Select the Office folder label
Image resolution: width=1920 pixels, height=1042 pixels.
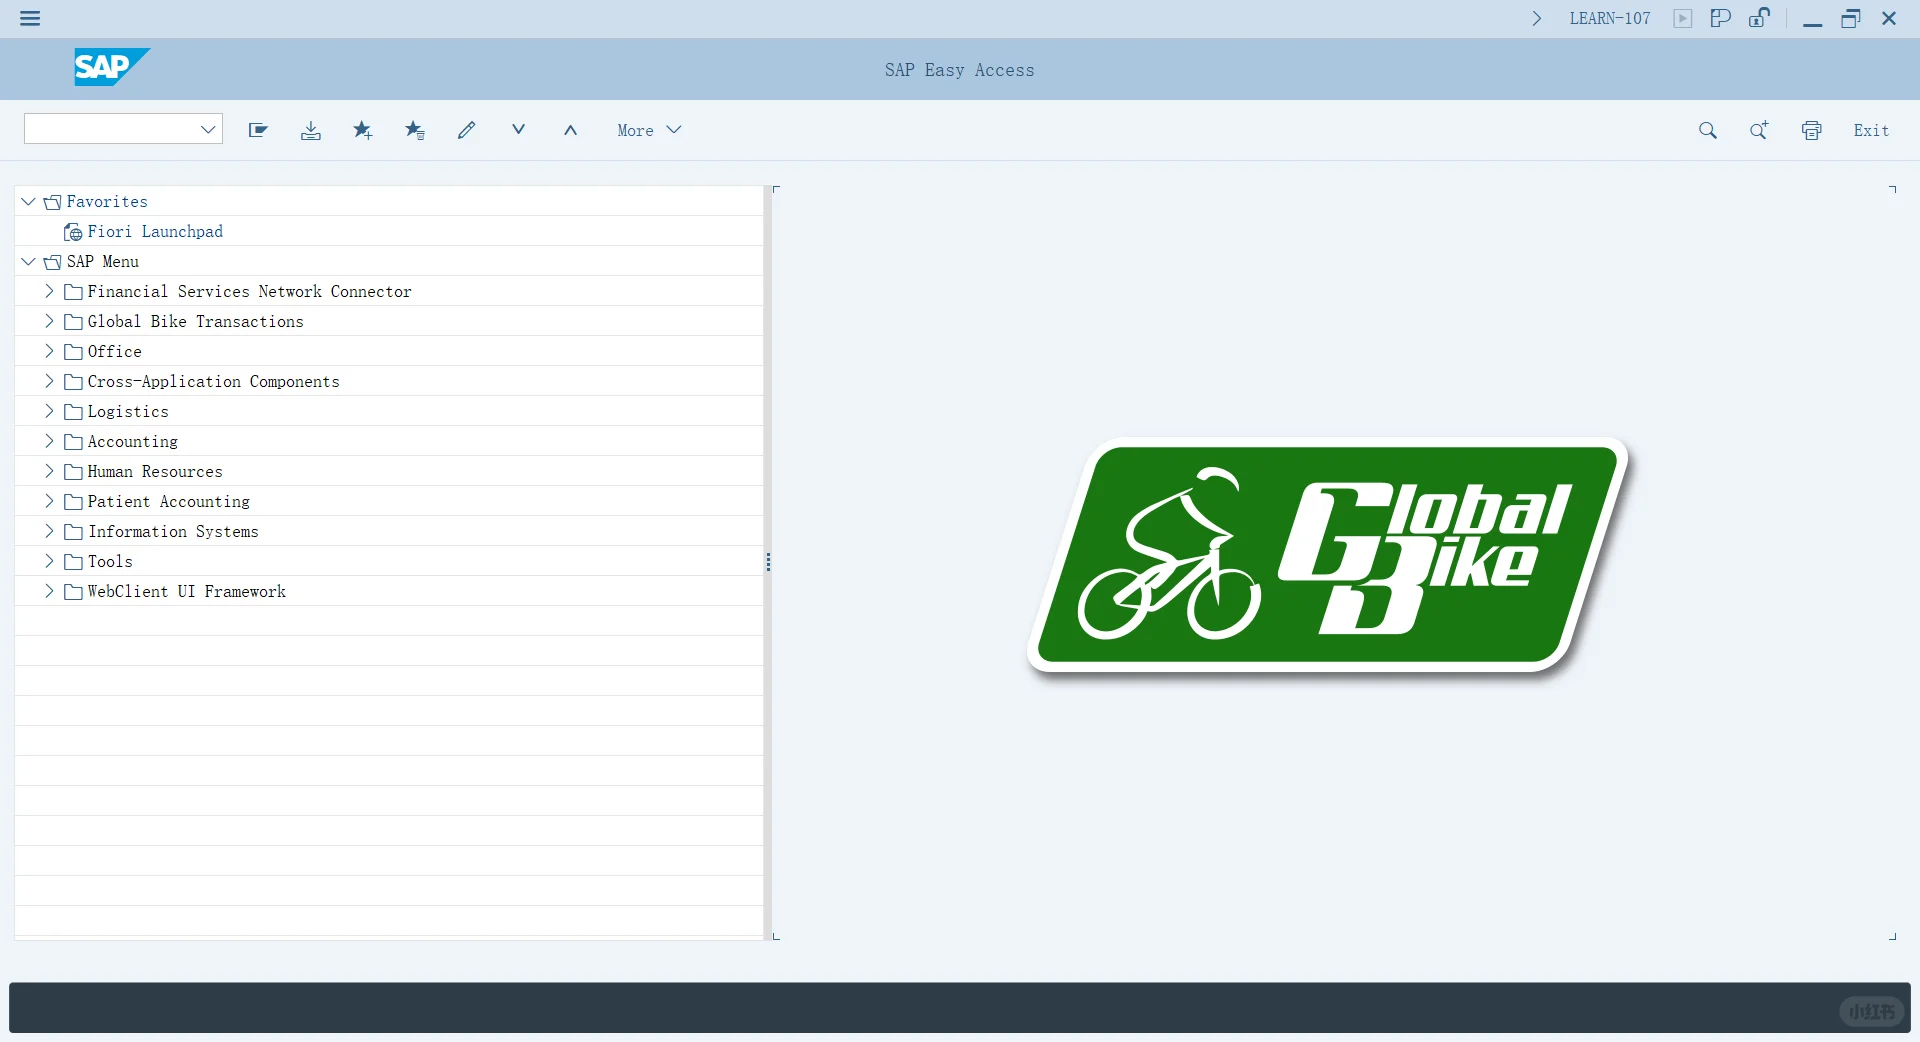click(114, 351)
